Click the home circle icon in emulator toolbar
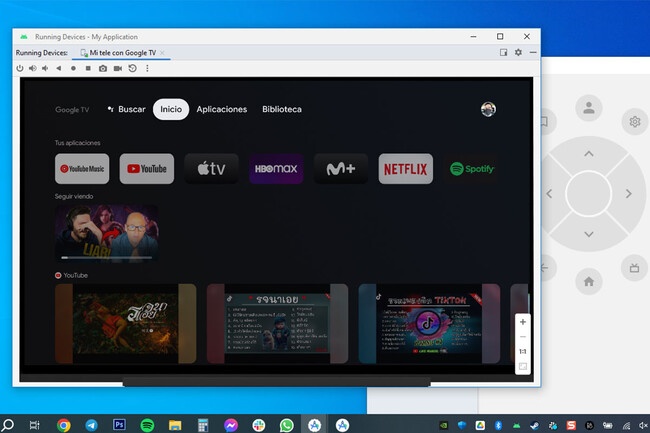 click(x=73, y=68)
